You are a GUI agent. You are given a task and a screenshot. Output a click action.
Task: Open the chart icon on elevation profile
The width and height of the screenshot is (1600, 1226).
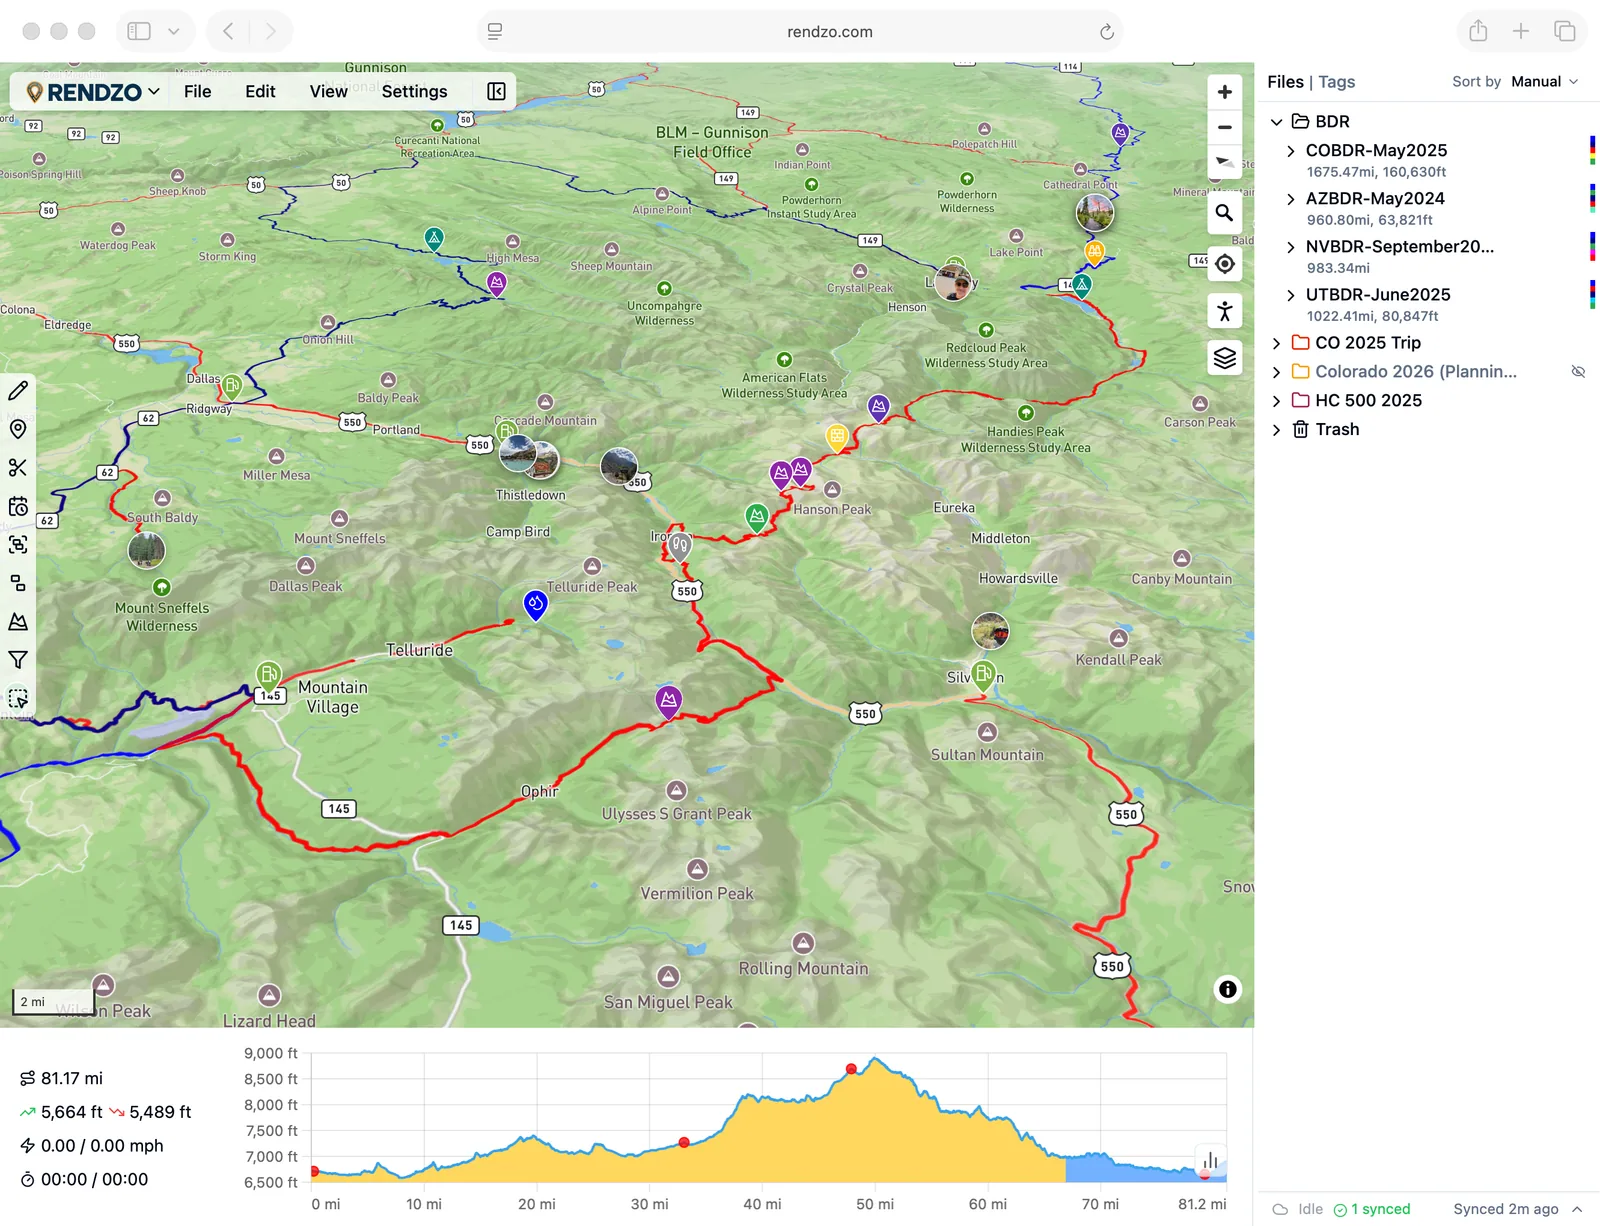[1211, 1160]
